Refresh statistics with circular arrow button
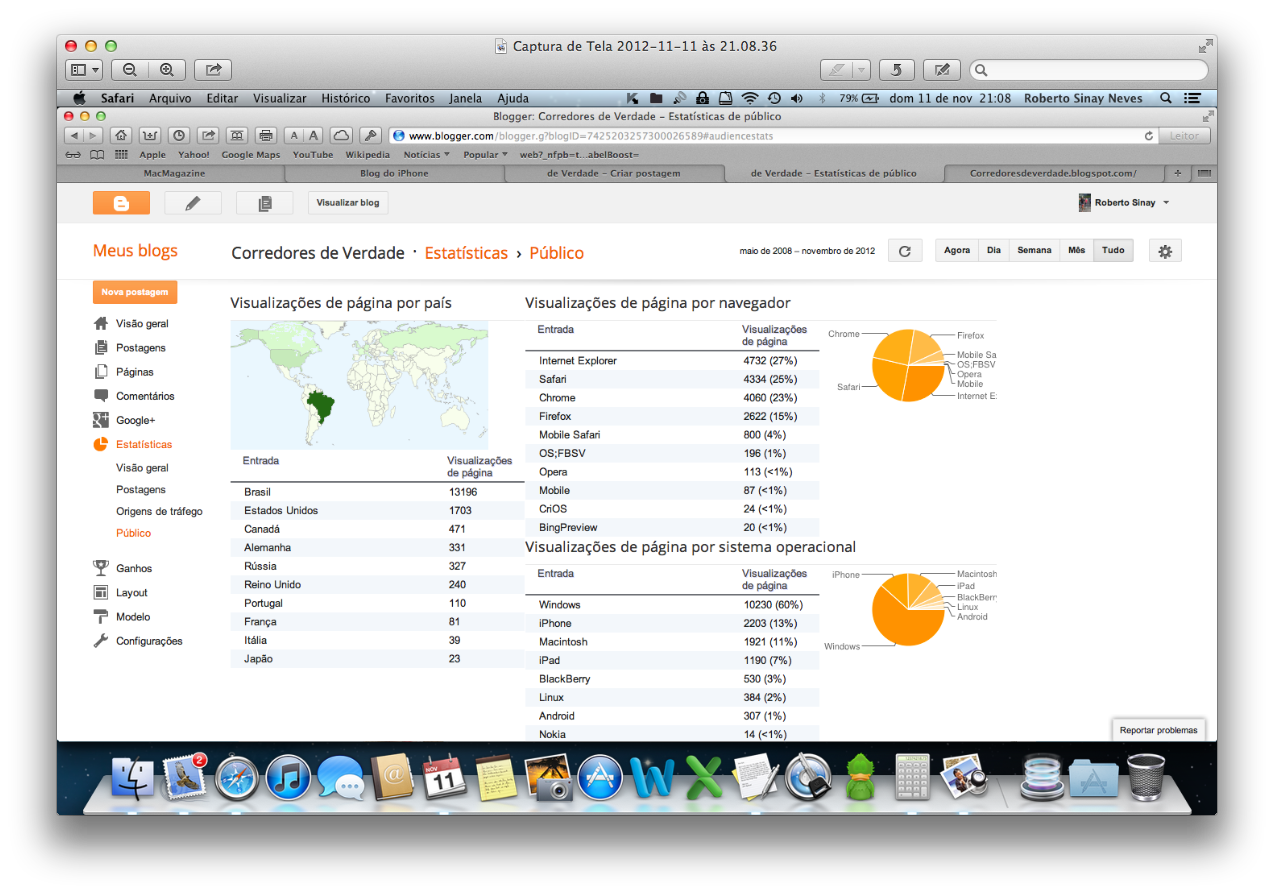Viewport: 1274px width, 894px height. pyautogui.click(x=905, y=251)
